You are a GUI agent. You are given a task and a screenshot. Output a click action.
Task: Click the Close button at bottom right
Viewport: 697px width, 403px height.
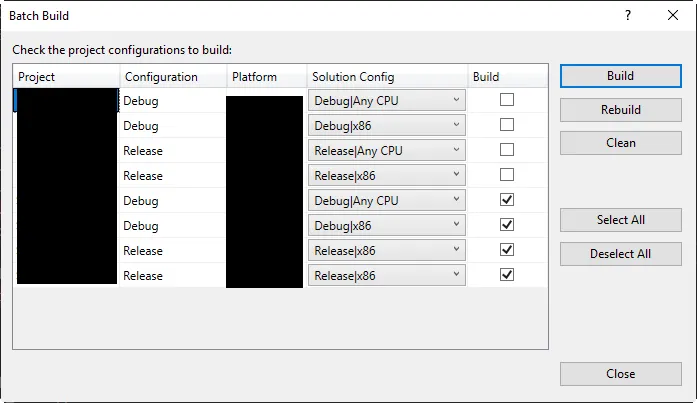point(620,373)
